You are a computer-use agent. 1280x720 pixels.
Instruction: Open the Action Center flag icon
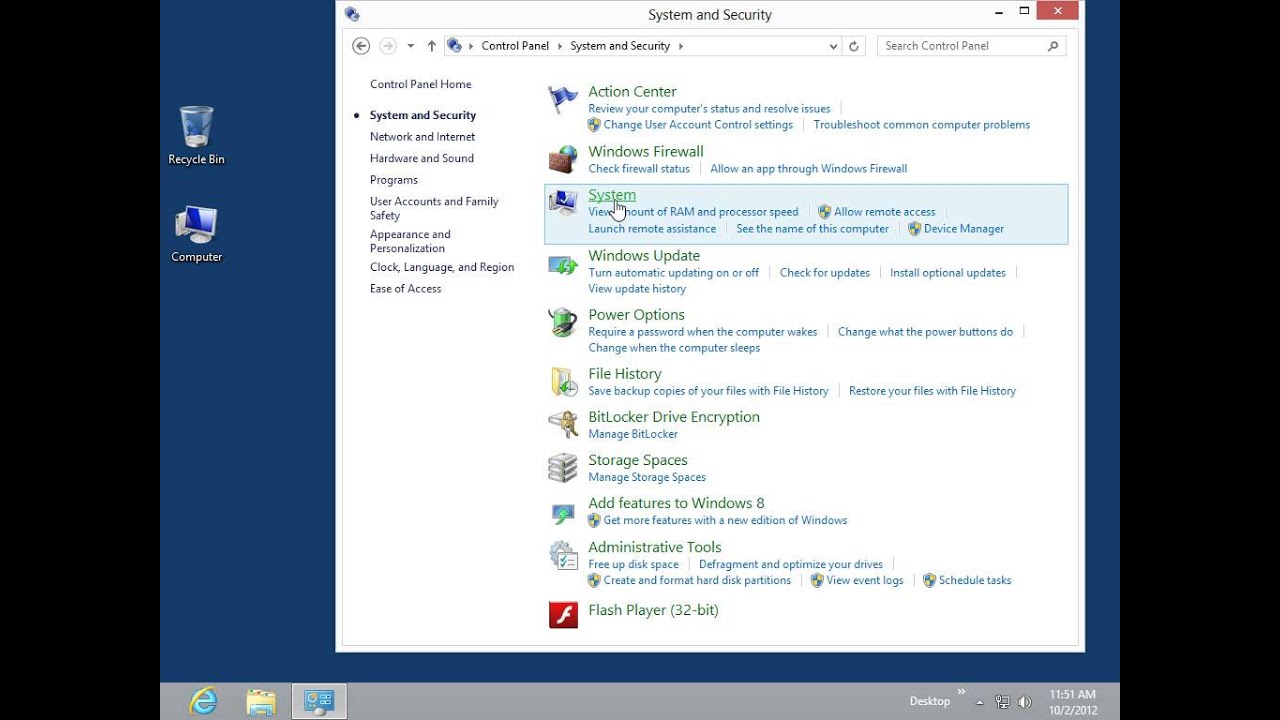pyautogui.click(x=563, y=100)
